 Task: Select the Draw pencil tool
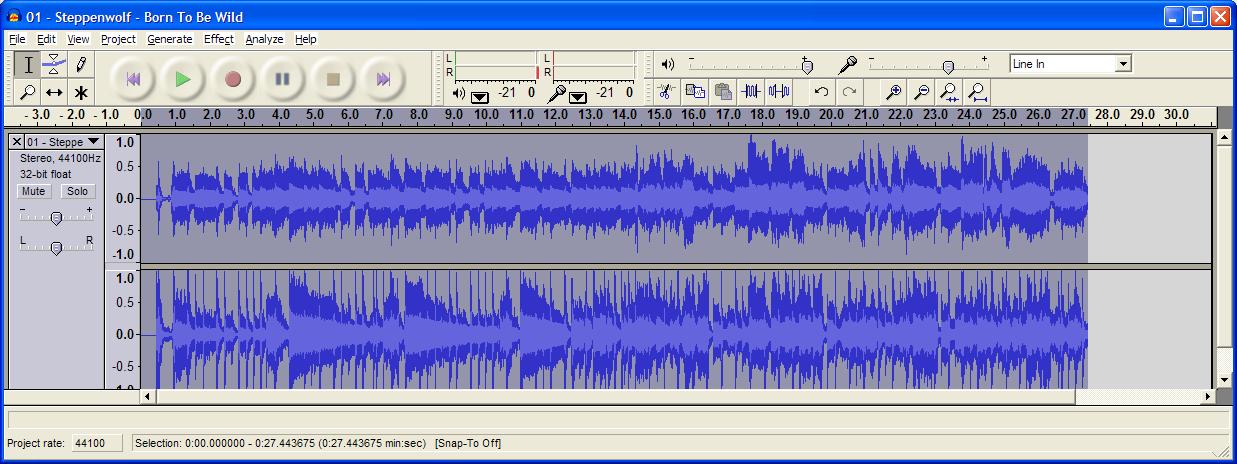click(x=81, y=64)
